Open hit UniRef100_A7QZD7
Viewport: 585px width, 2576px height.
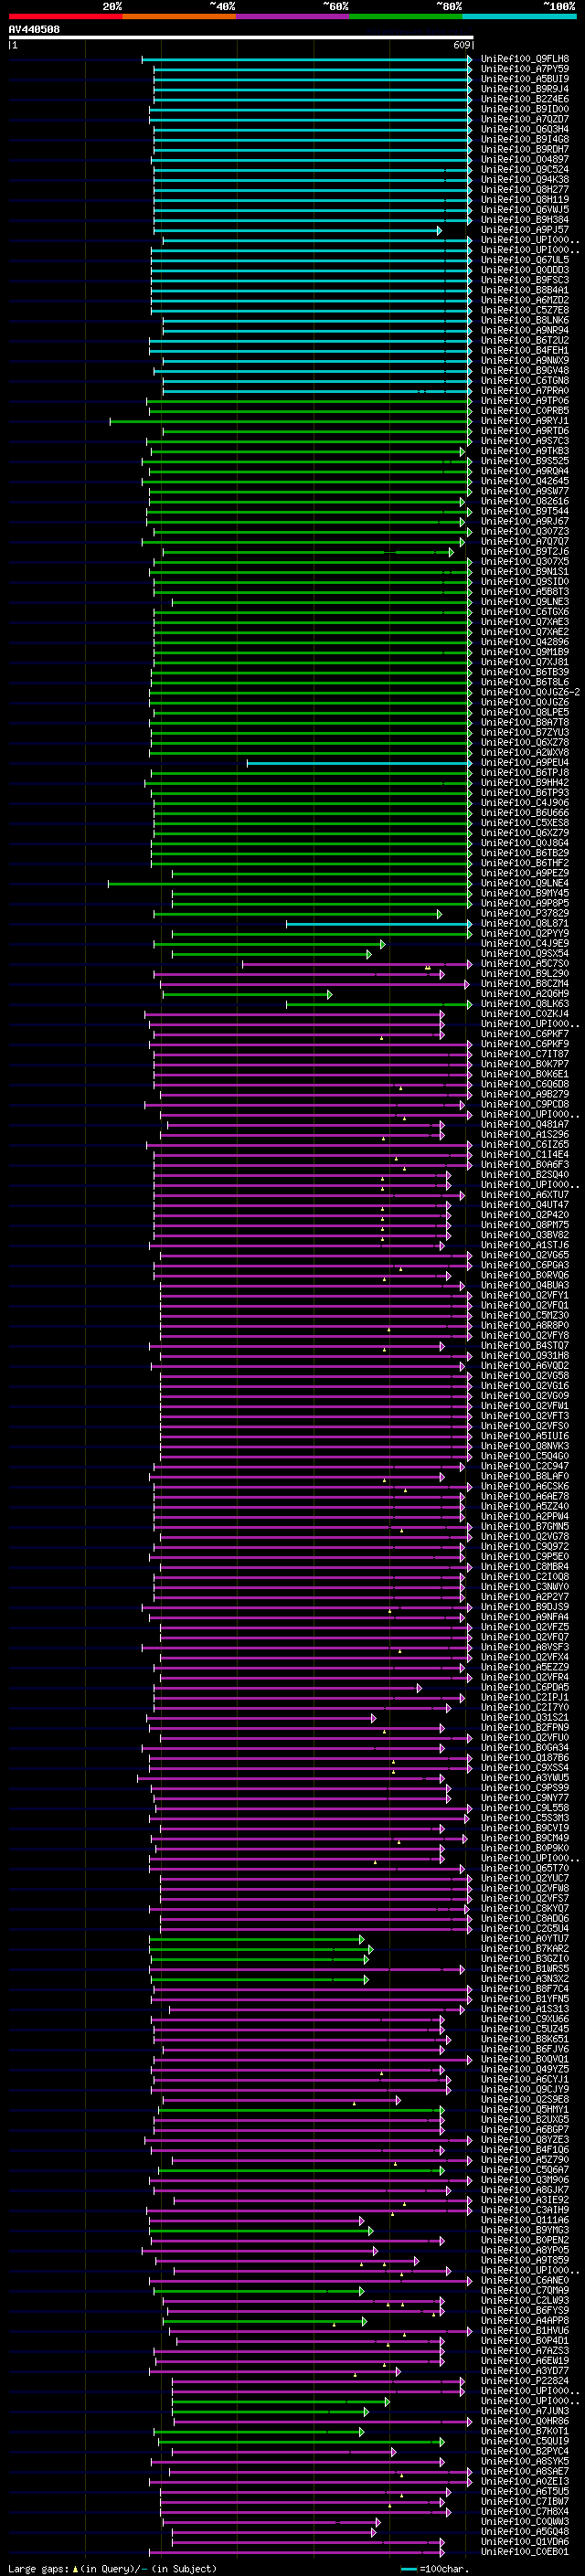(525, 119)
